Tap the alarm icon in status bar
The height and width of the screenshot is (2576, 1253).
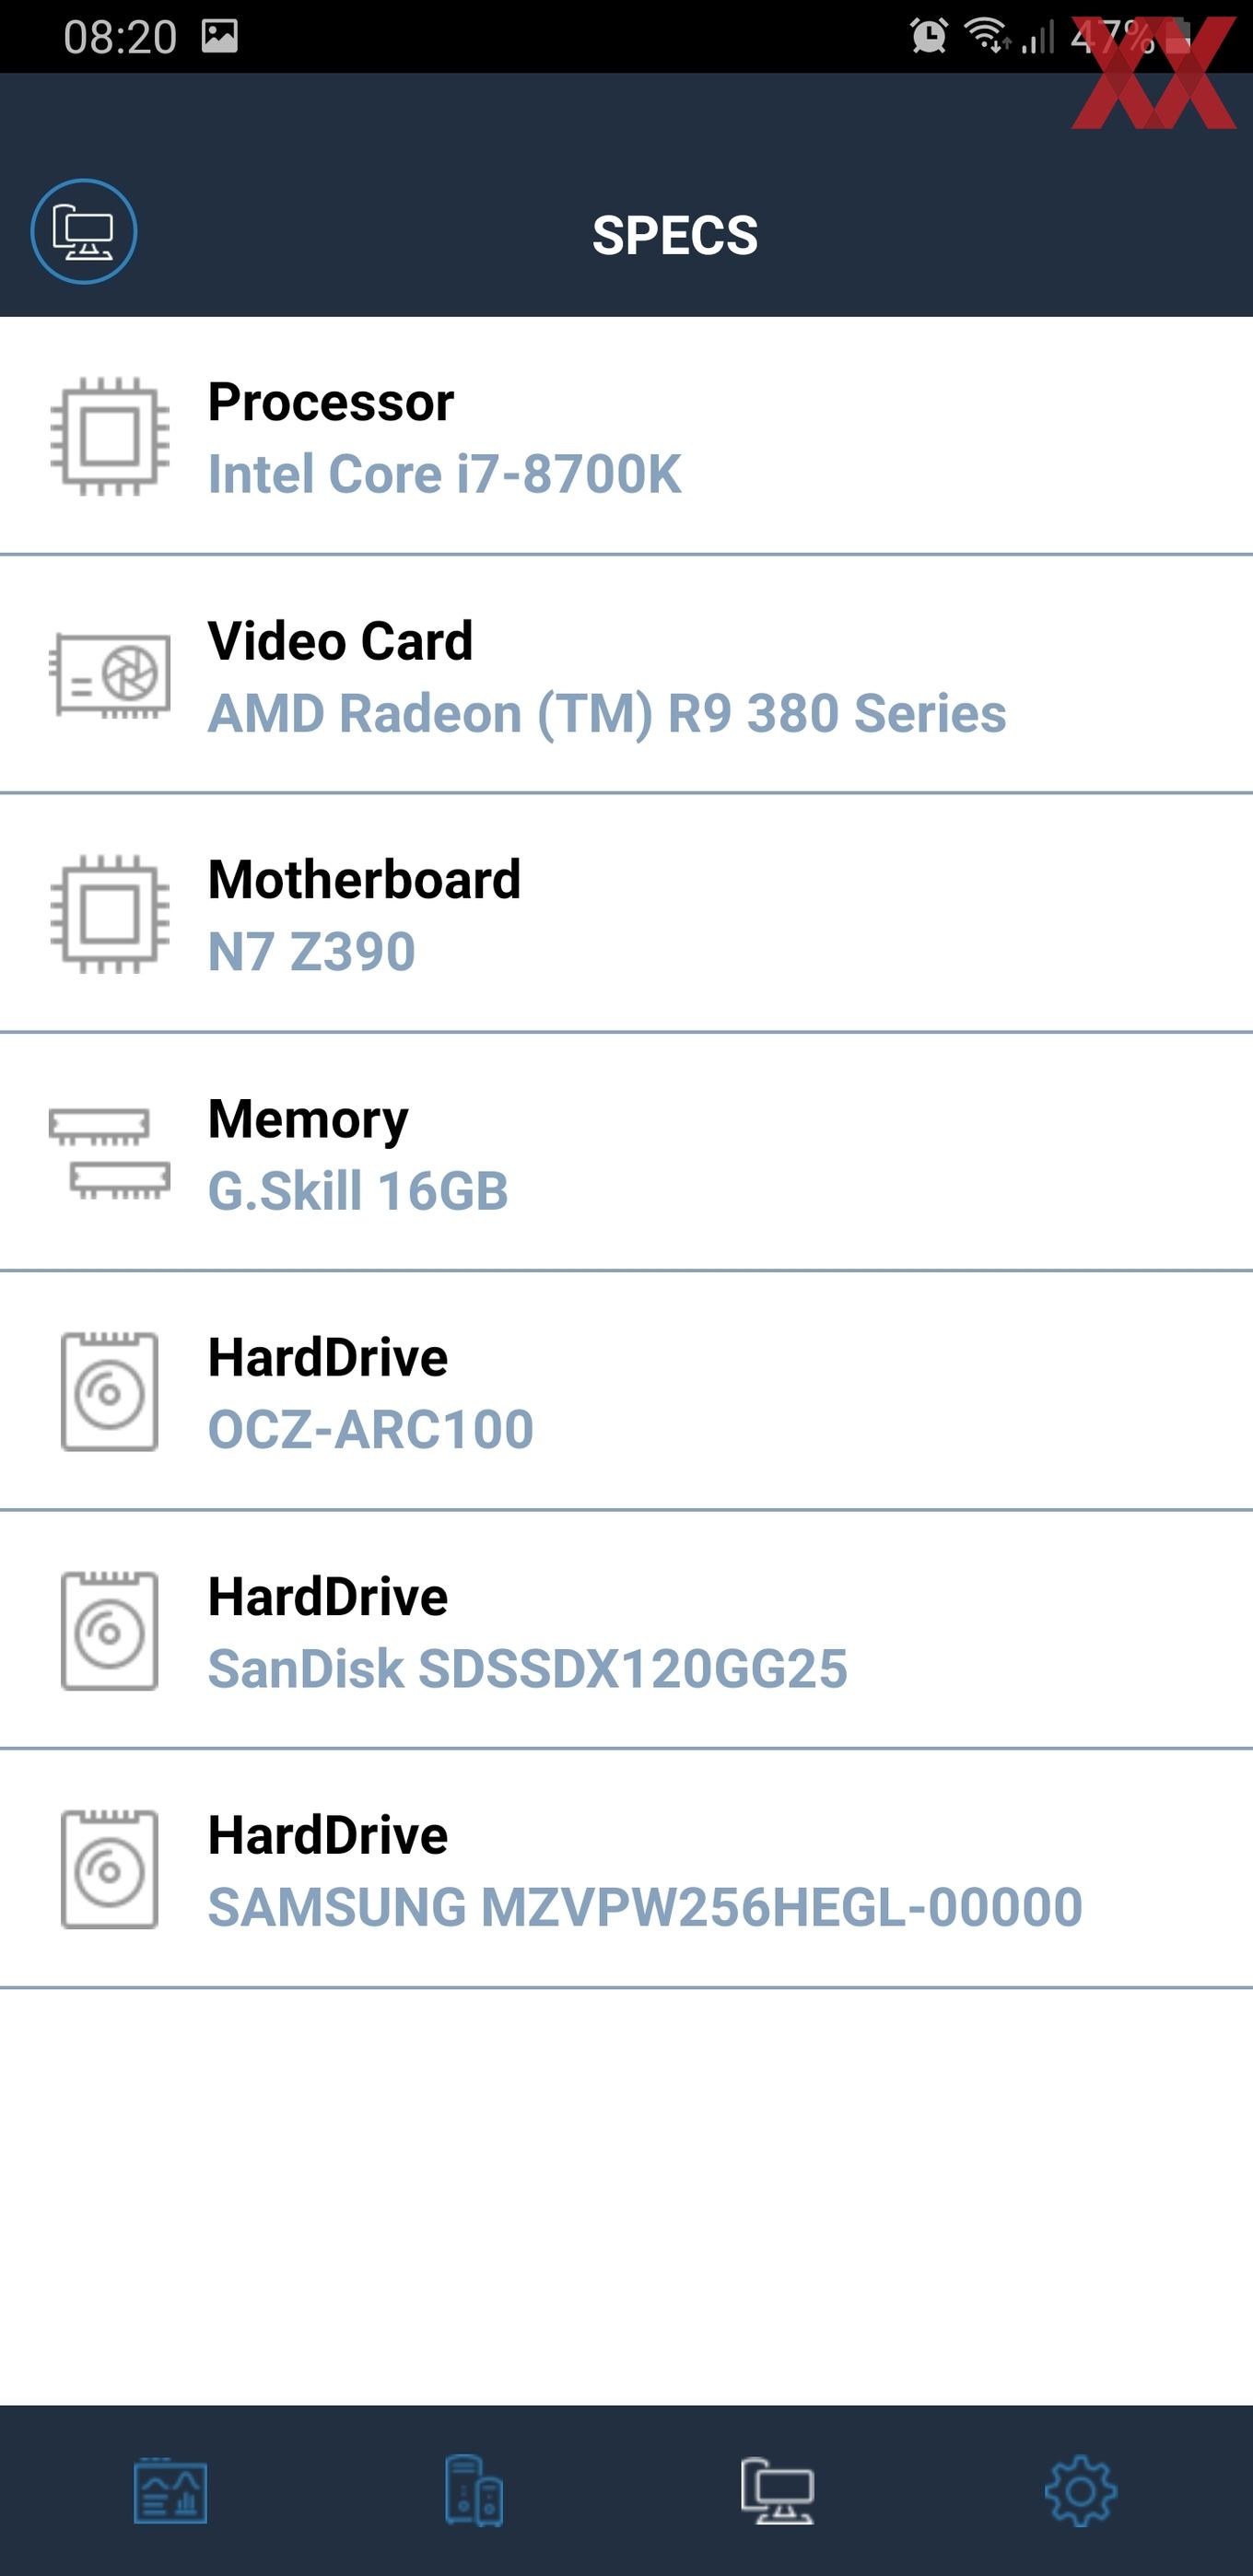pyautogui.click(x=929, y=36)
